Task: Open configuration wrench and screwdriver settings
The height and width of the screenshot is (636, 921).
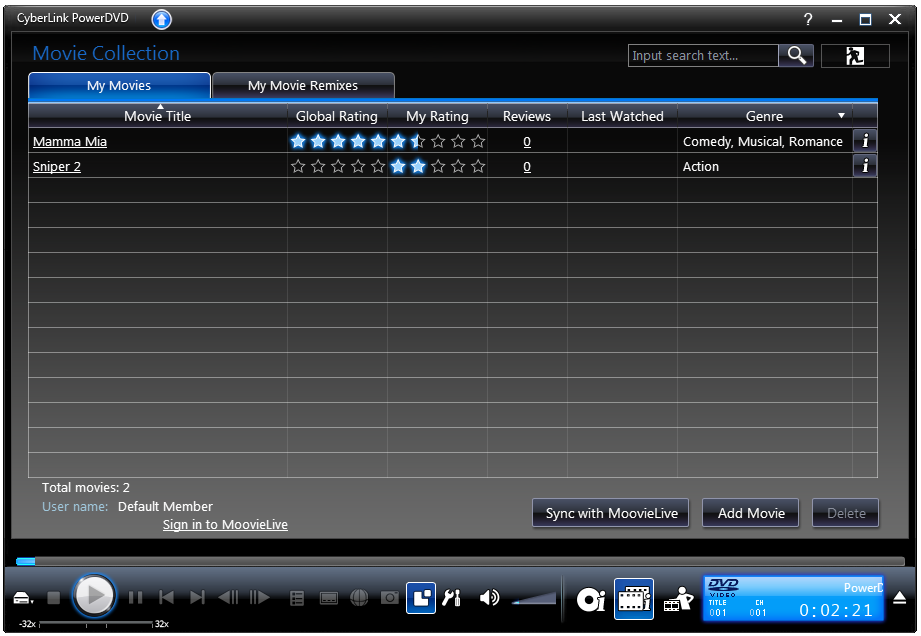Action: click(x=452, y=598)
